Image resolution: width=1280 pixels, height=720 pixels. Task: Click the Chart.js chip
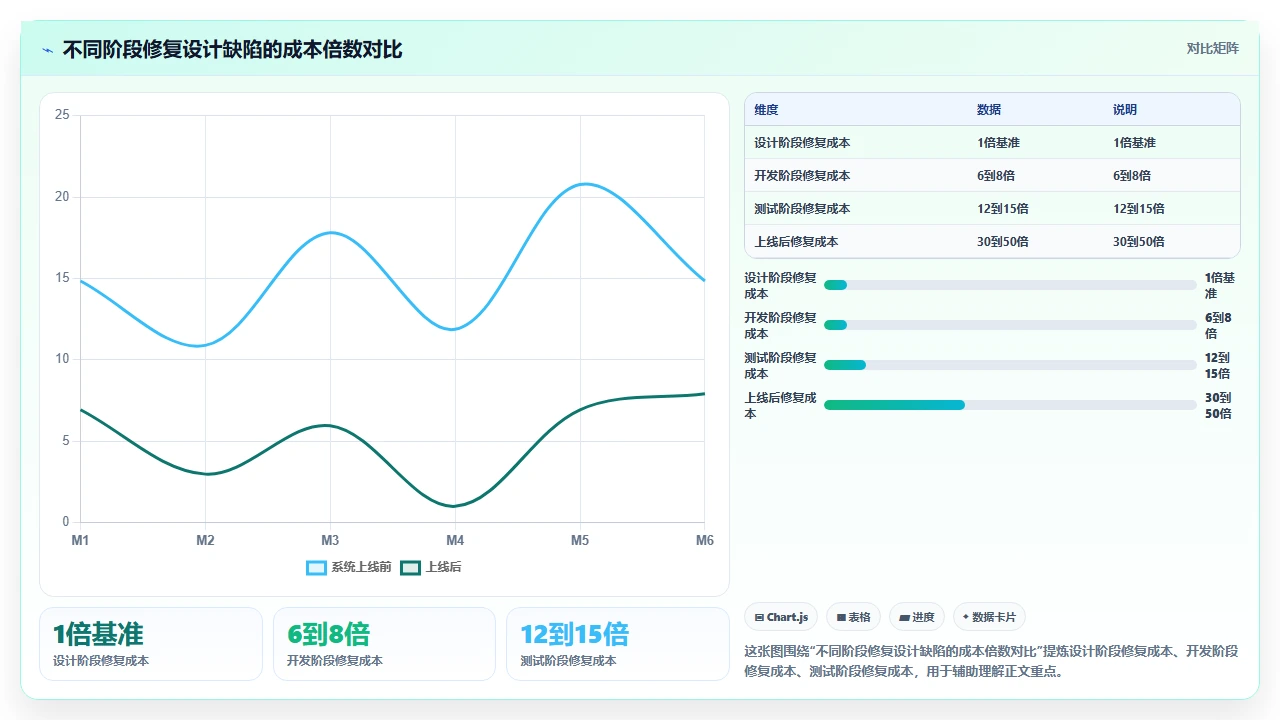pyautogui.click(x=782, y=617)
